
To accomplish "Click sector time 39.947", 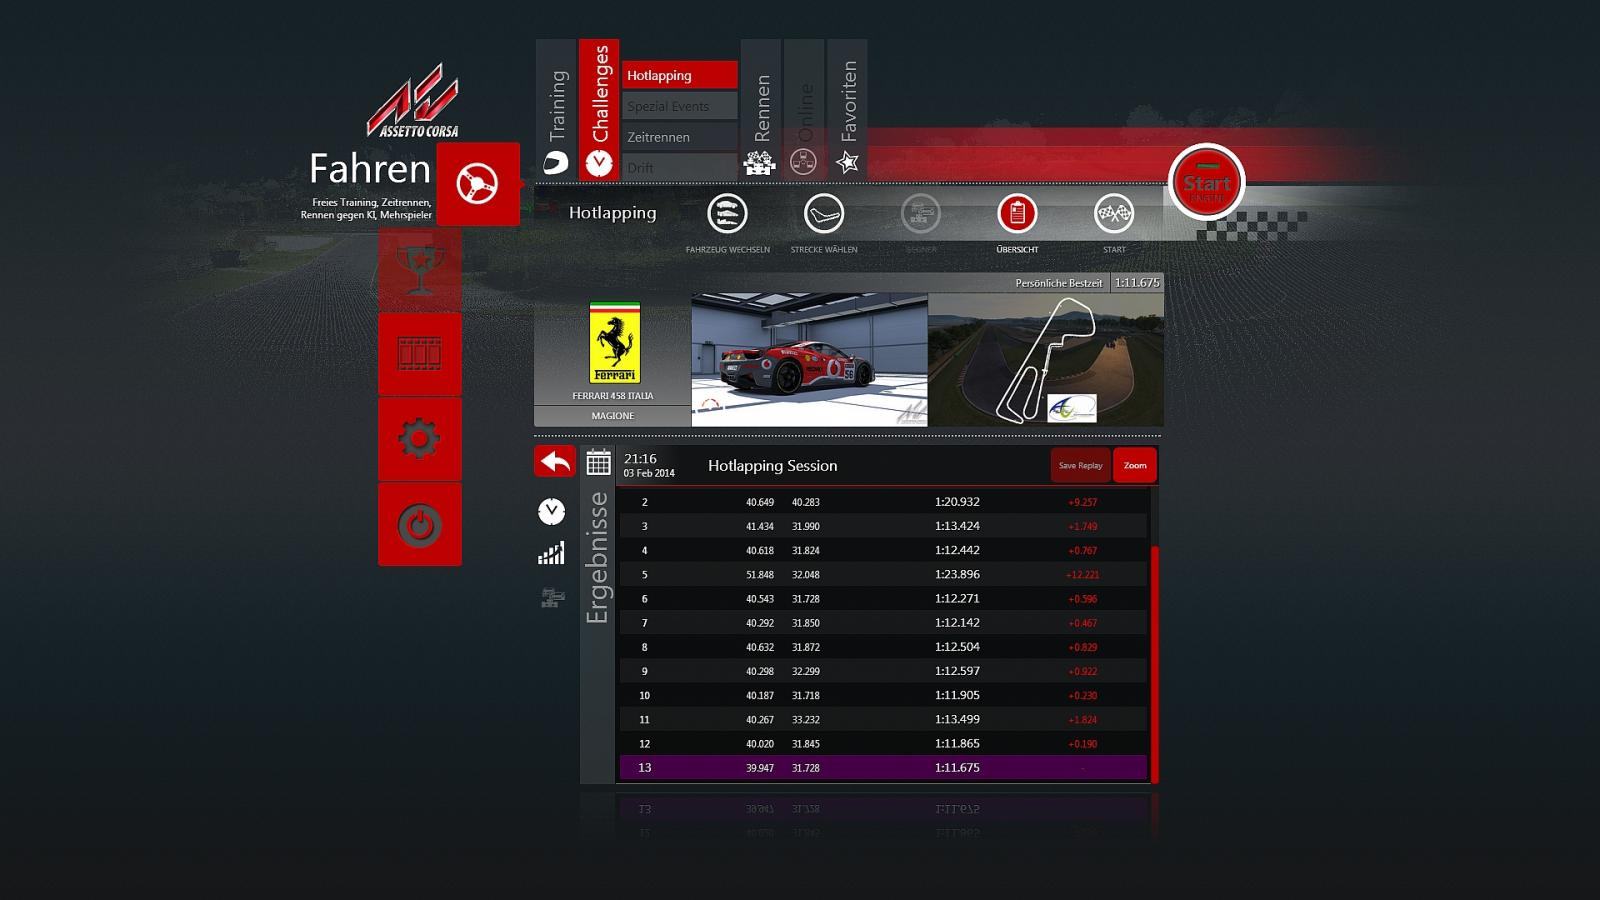I will coord(760,768).
